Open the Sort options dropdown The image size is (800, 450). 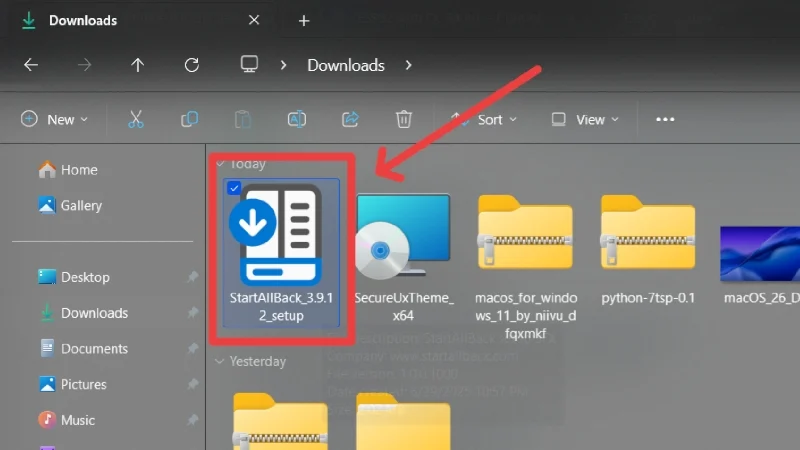(484, 119)
